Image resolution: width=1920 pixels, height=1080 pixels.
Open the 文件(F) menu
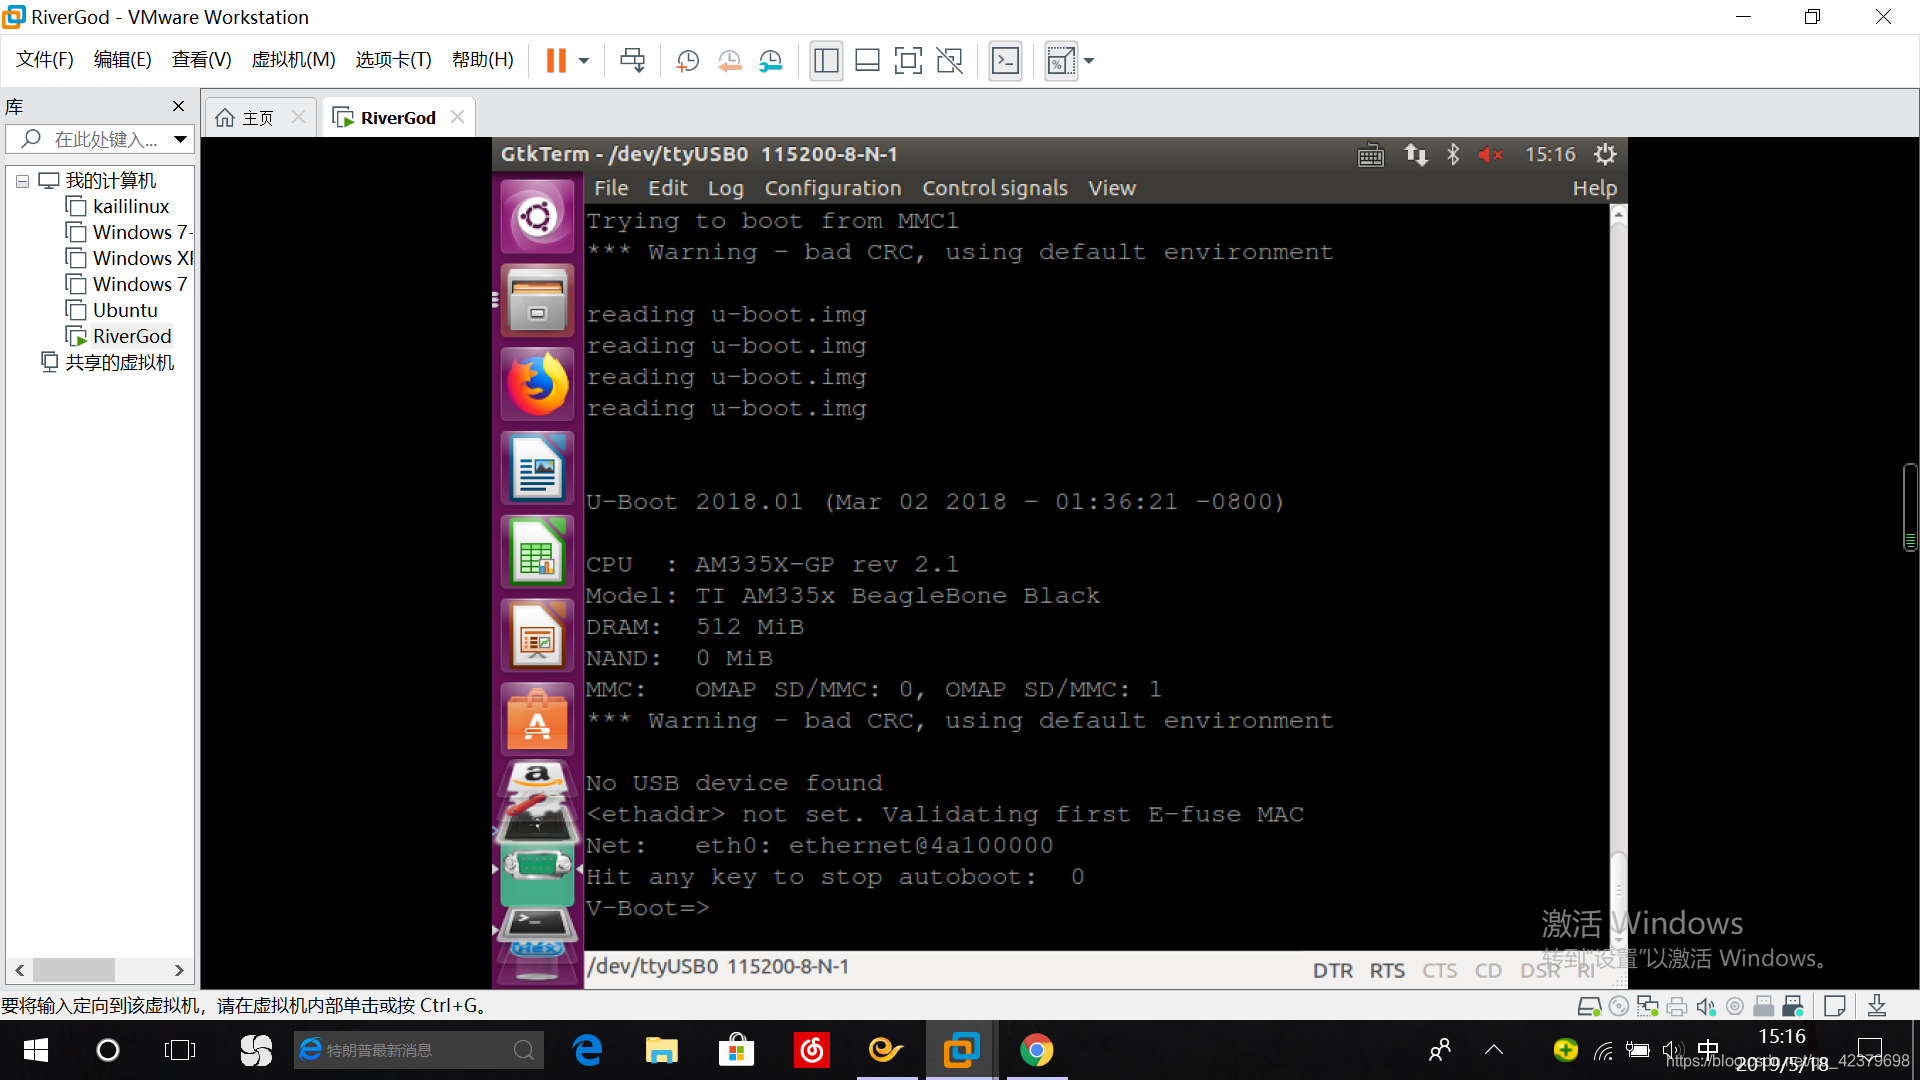tap(45, 60)
